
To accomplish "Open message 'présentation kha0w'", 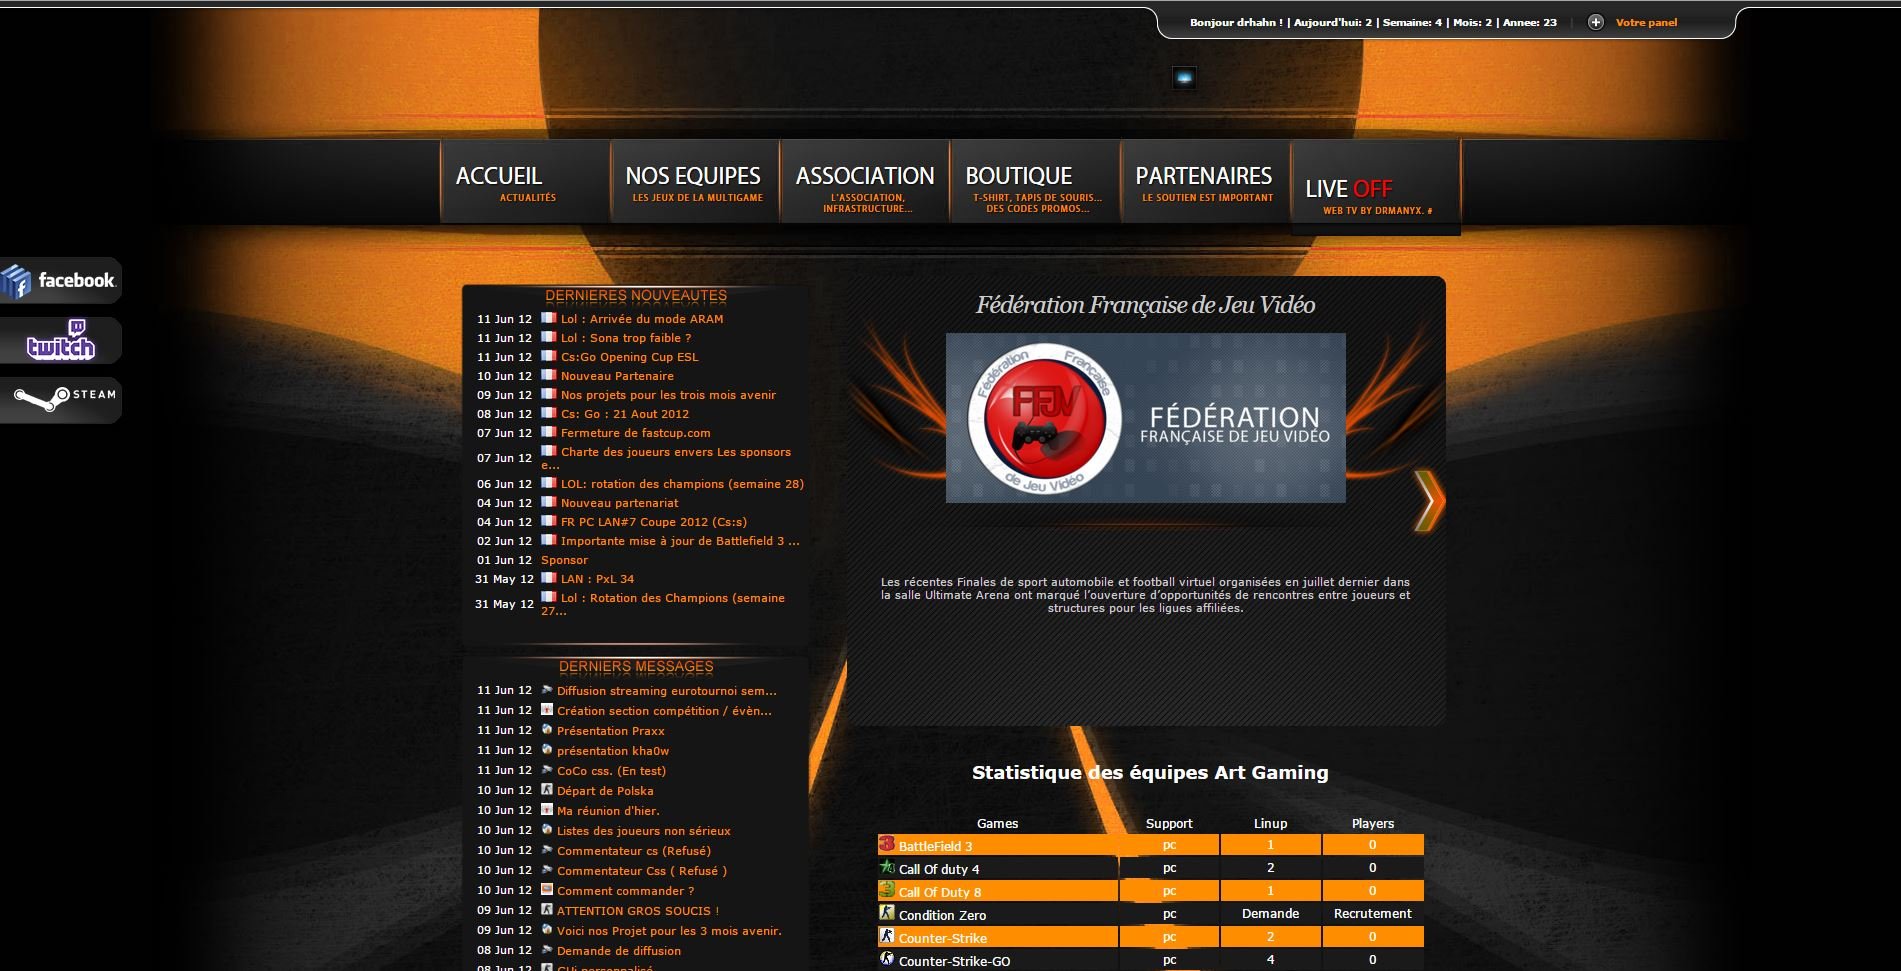I will 613,751.
